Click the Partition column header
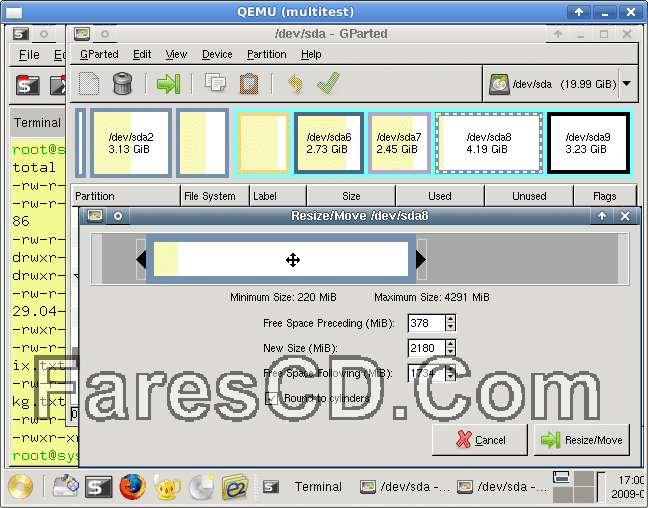 point(126,196)
